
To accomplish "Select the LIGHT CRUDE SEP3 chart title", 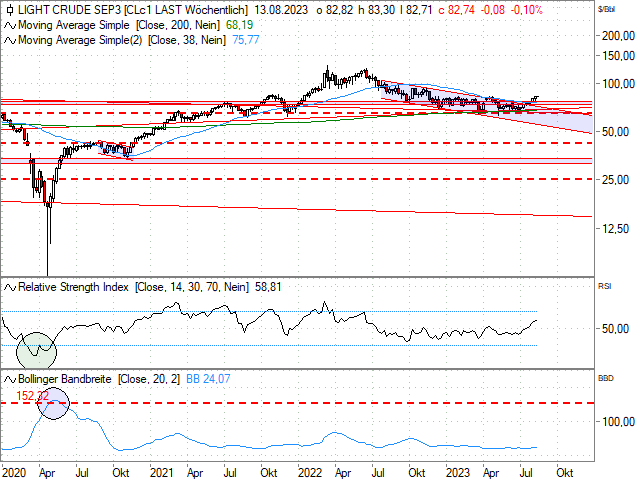I will click(x=133, y=10).
